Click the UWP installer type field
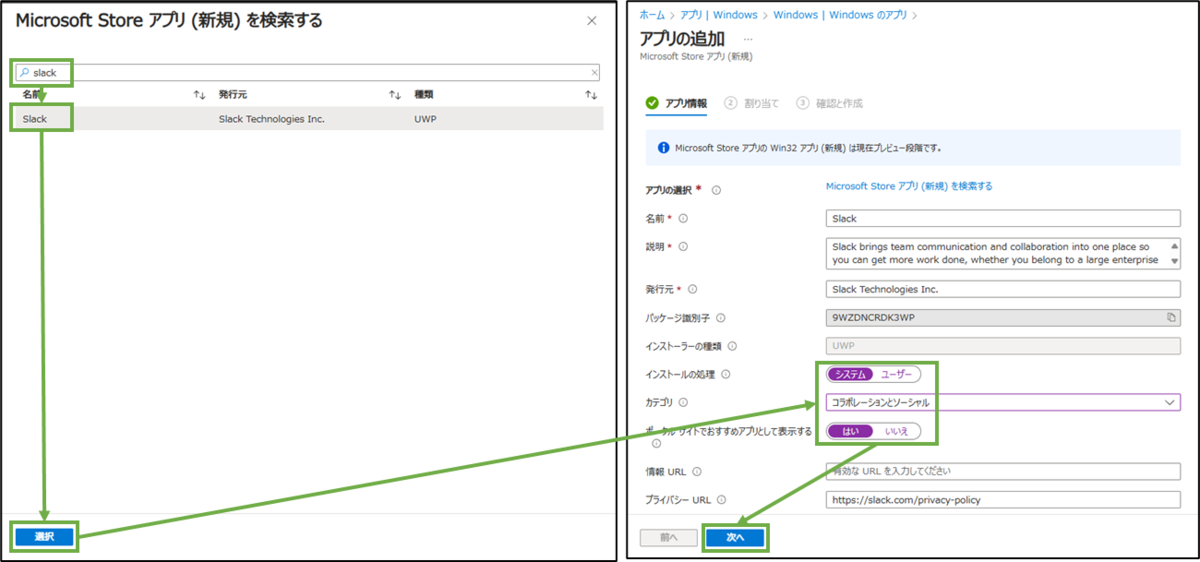 (1003, 346)
